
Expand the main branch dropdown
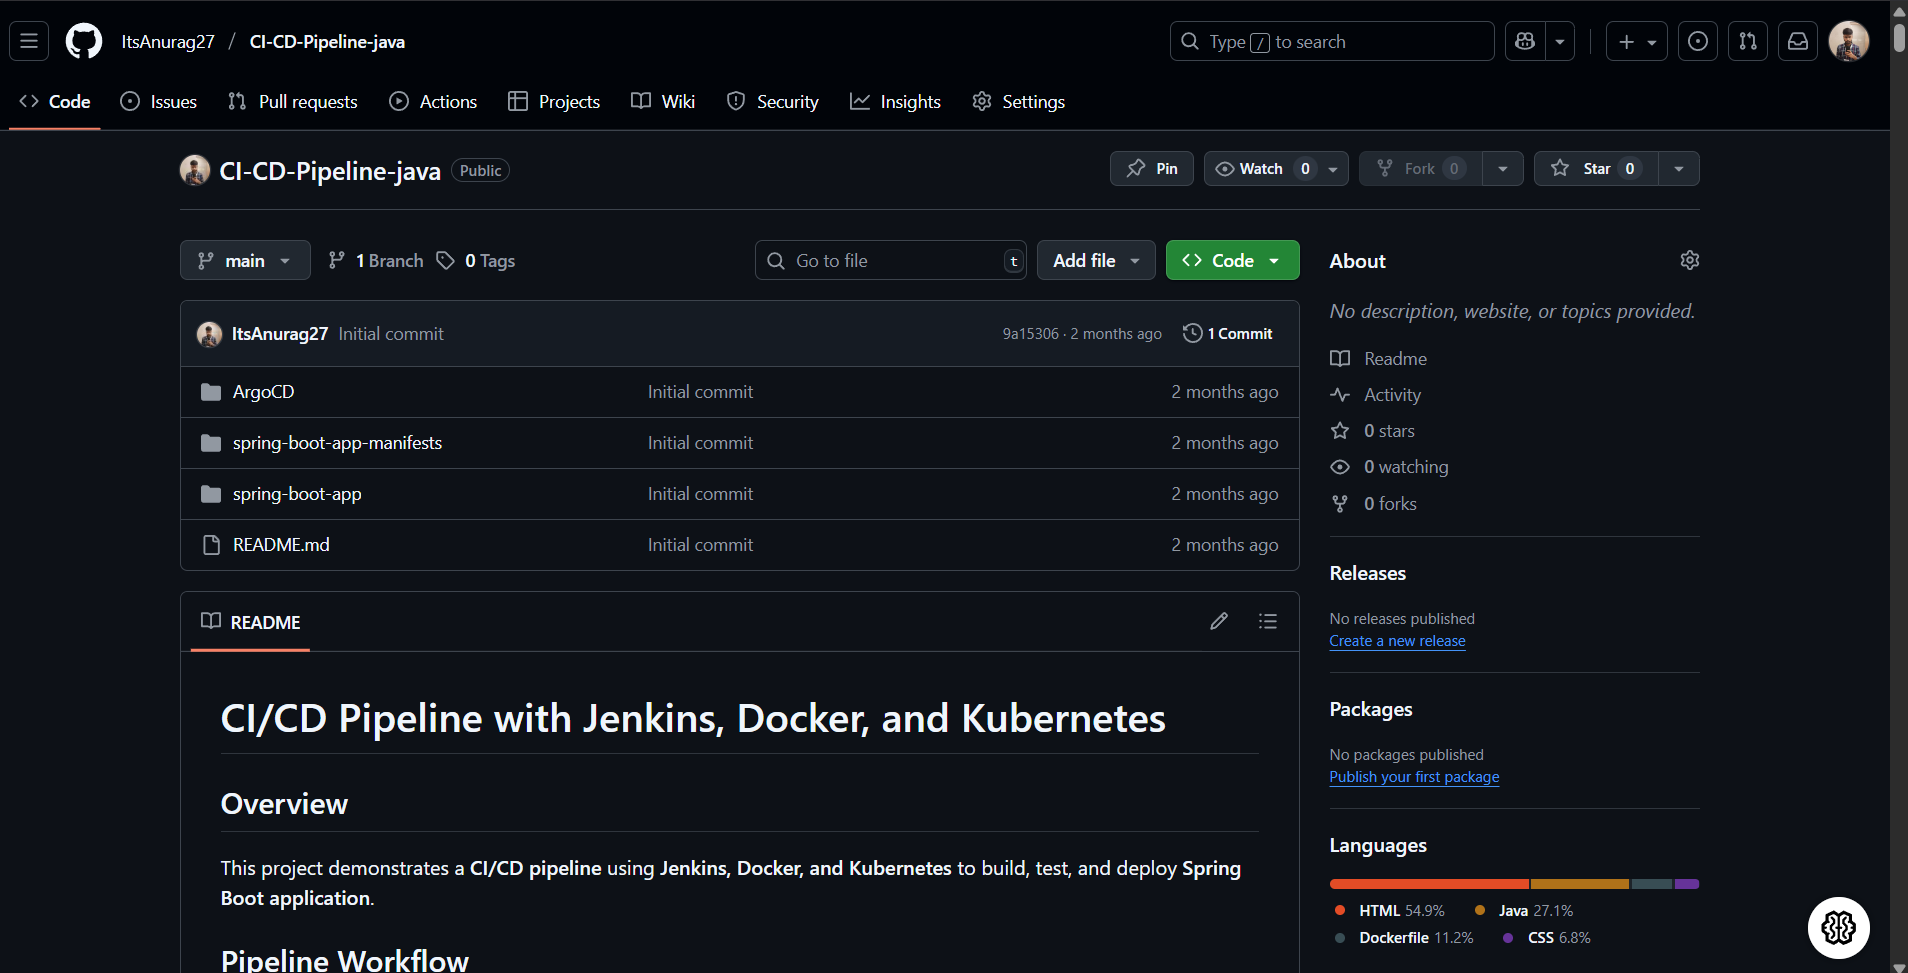(245, 261)
